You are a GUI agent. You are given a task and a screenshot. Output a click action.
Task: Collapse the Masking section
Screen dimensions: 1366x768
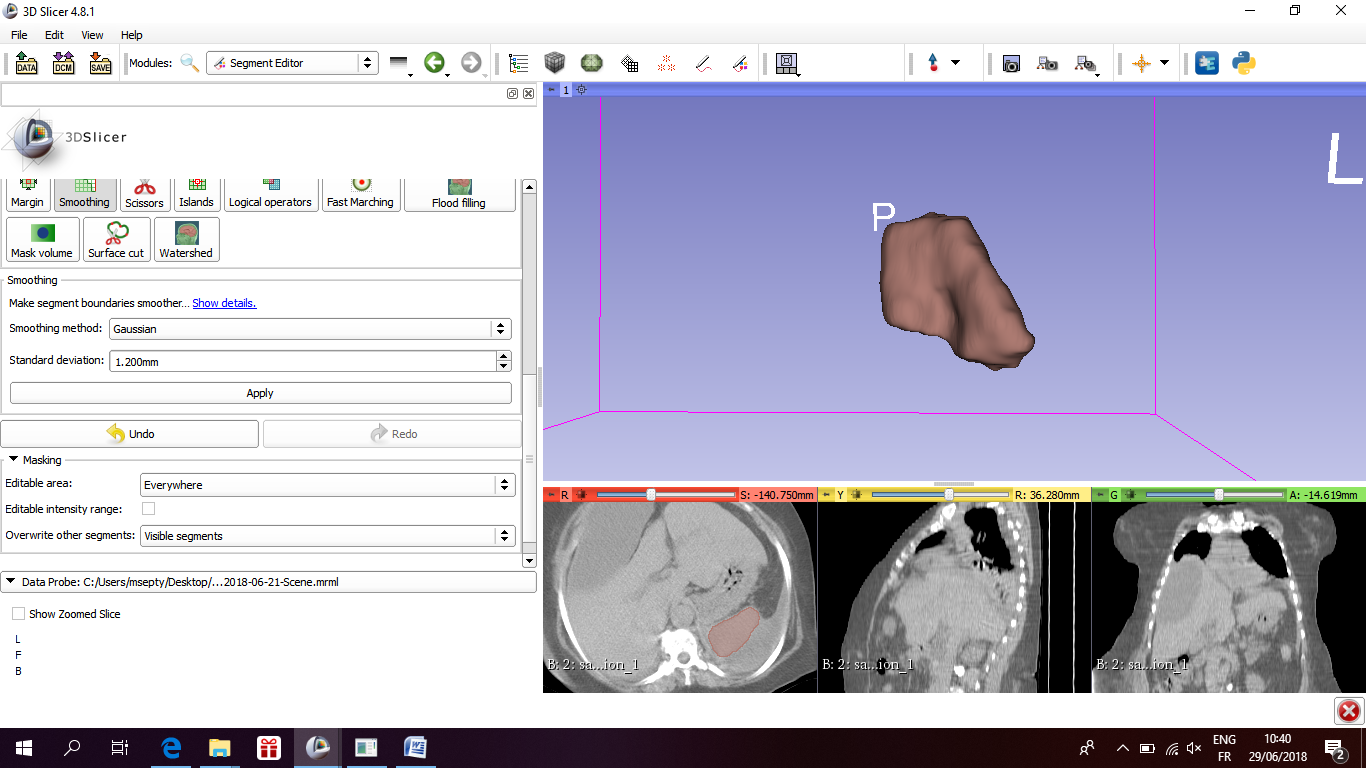pos(13,460)
